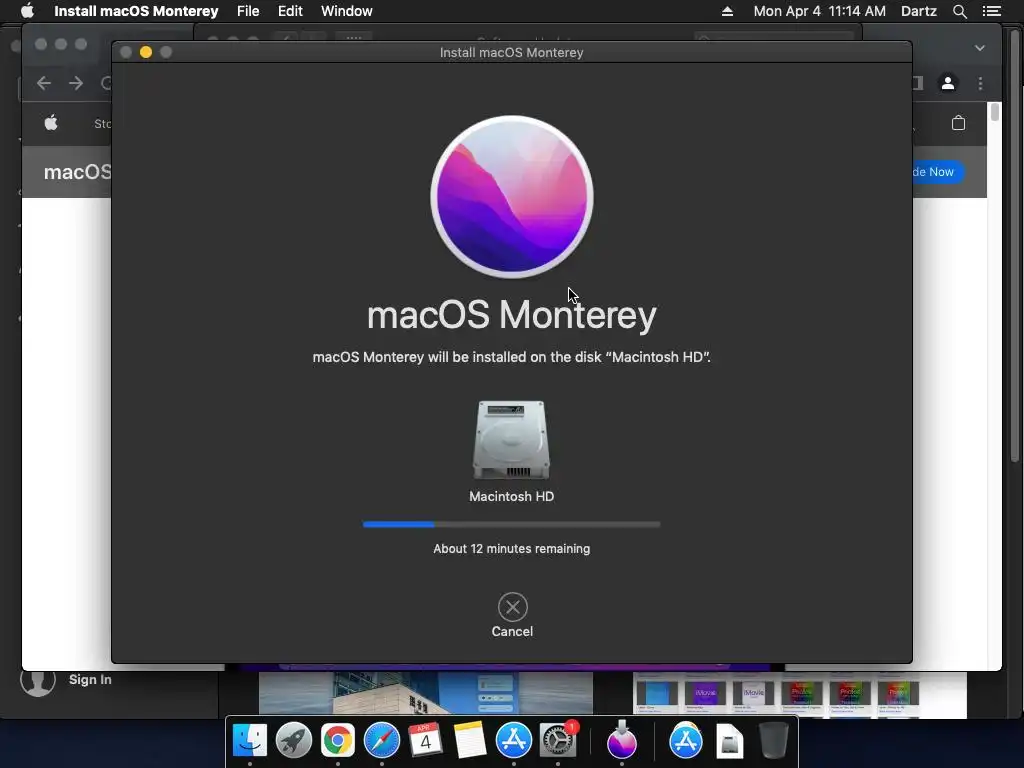The height and width of the screenshot is (768, 1024).
Task: Open Notification Center list icon
Action: tap(992, 11)
